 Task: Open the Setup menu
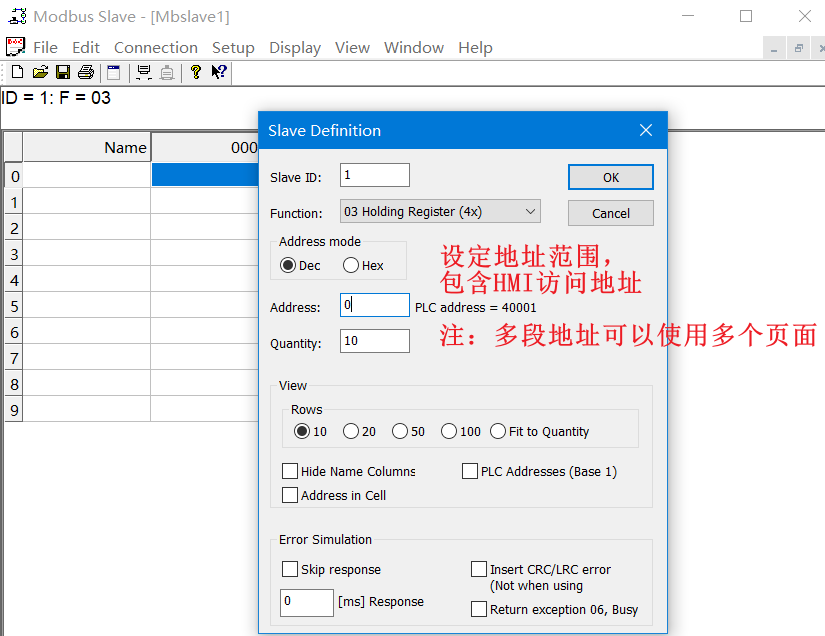233,47
